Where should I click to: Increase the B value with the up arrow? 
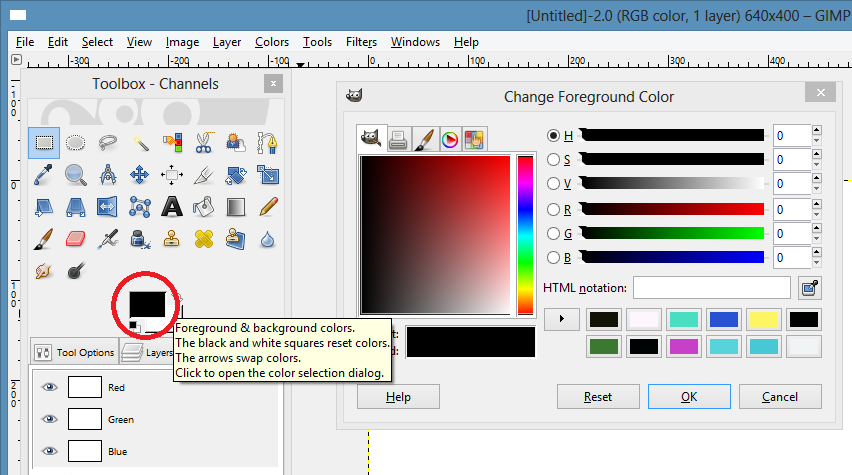point(816,252)
